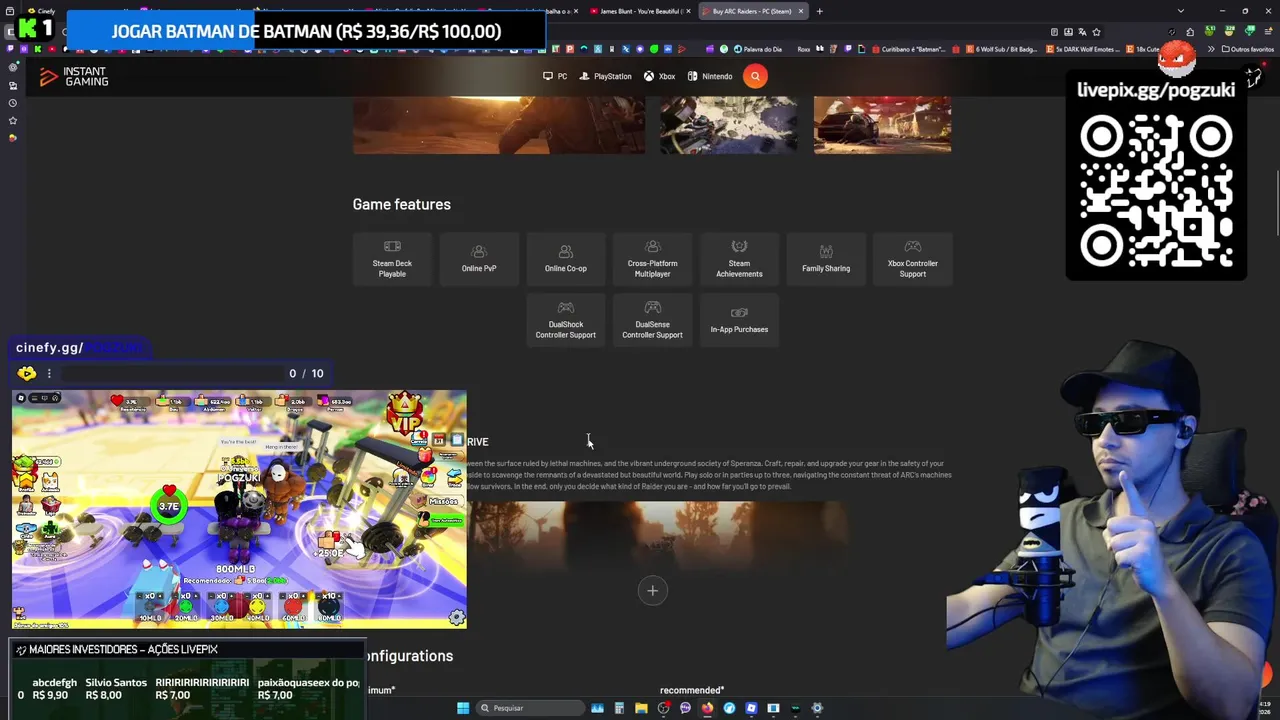The width and height of the screenshot is (1280, 720).
Task: Open the large left game screenshot
Action: tap(499, 125)
